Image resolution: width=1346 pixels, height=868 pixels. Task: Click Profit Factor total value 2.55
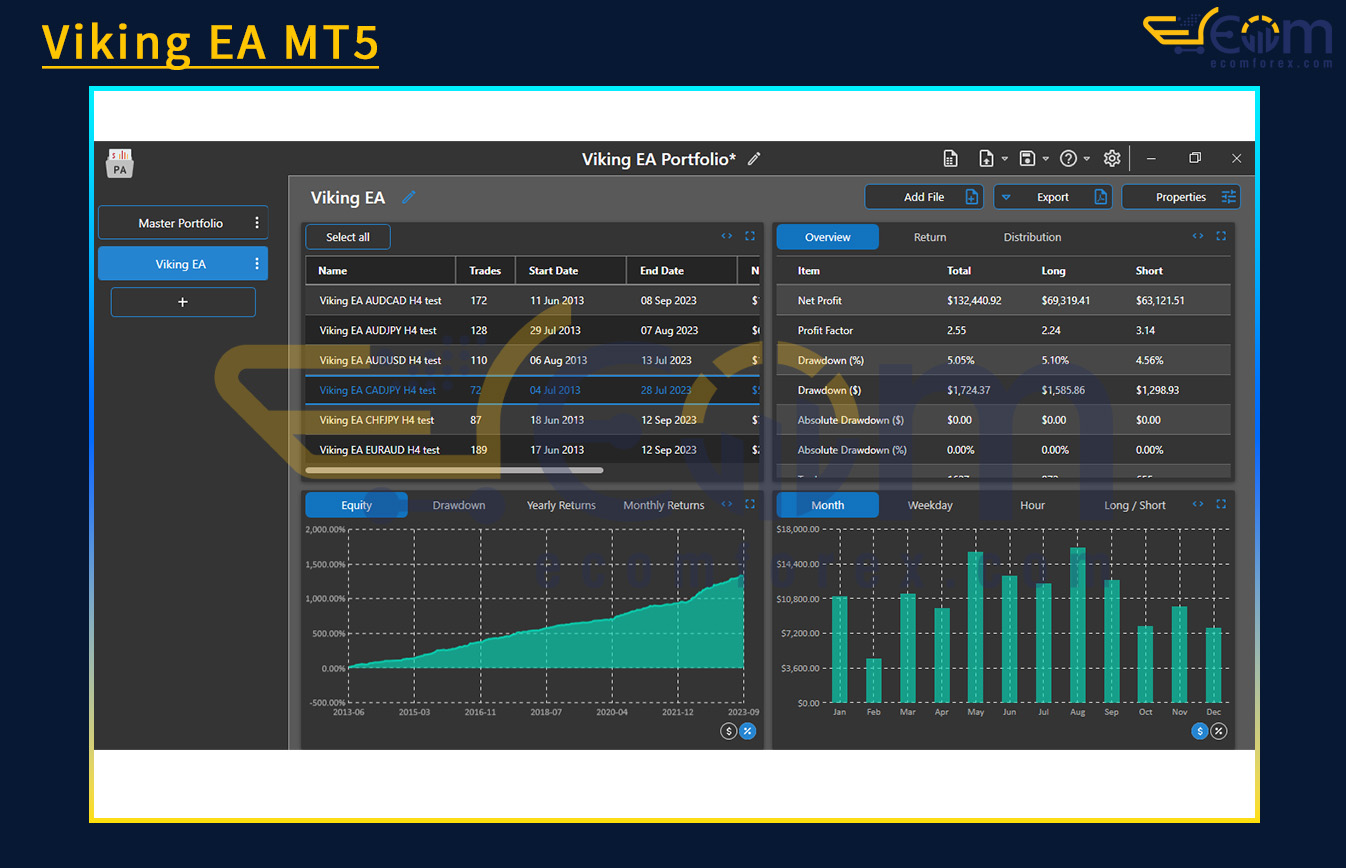(957, 330)
